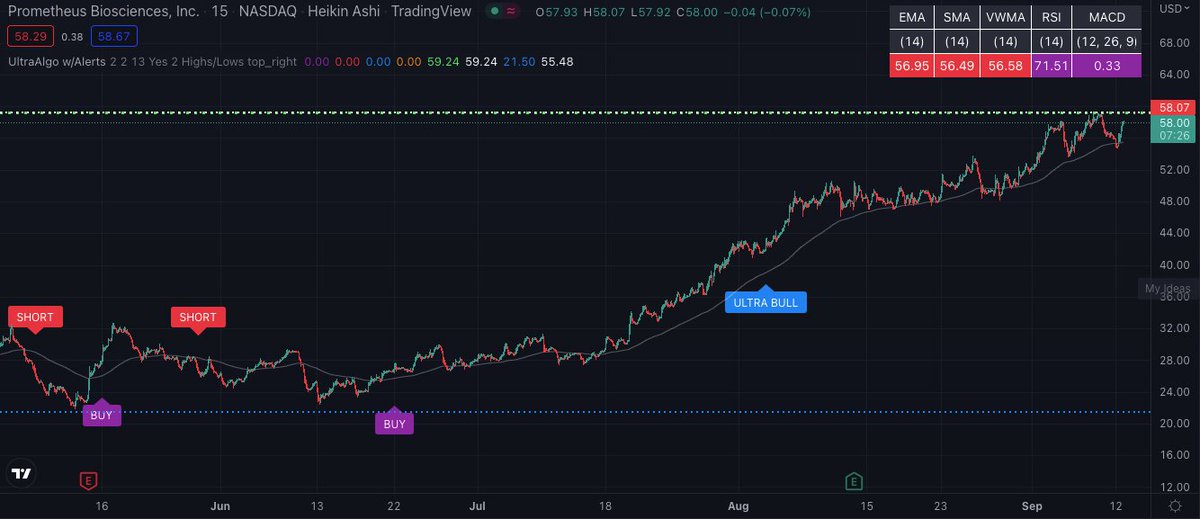Click the pink delayed-data wave icon
Image resolution: width=1200 pixels, height=519 pixels.
pyautogui.click(x=513, y=12)
